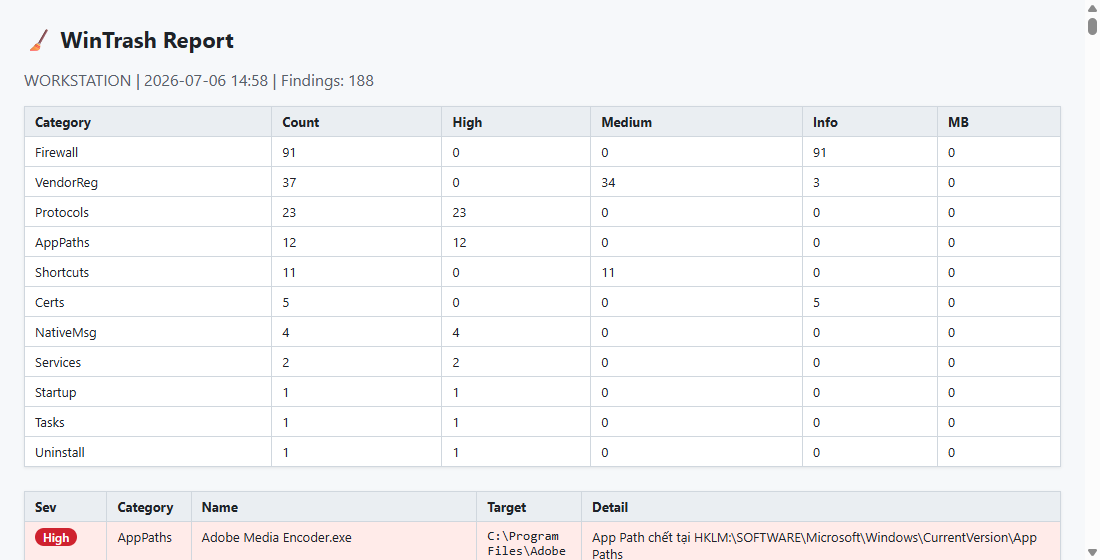The image size is (1100, 560).
Task: Click the 'Findings: 188' summary line
Action: [199, 81]
